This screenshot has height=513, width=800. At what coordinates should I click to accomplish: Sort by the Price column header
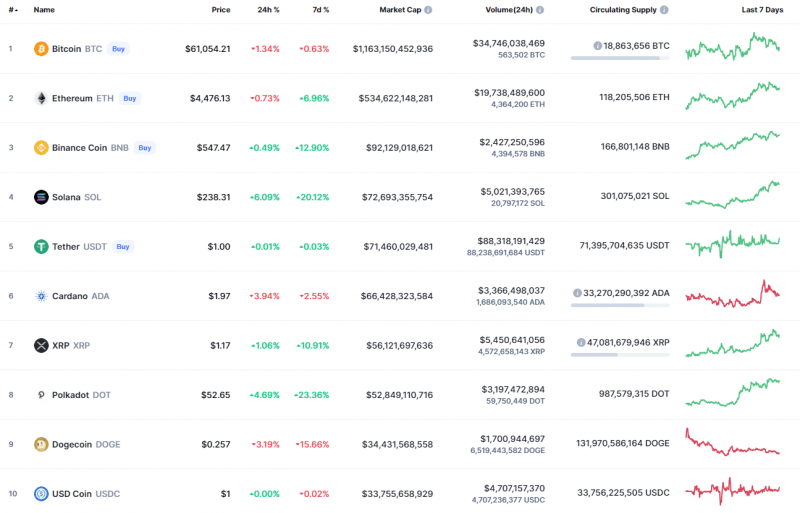220,9
